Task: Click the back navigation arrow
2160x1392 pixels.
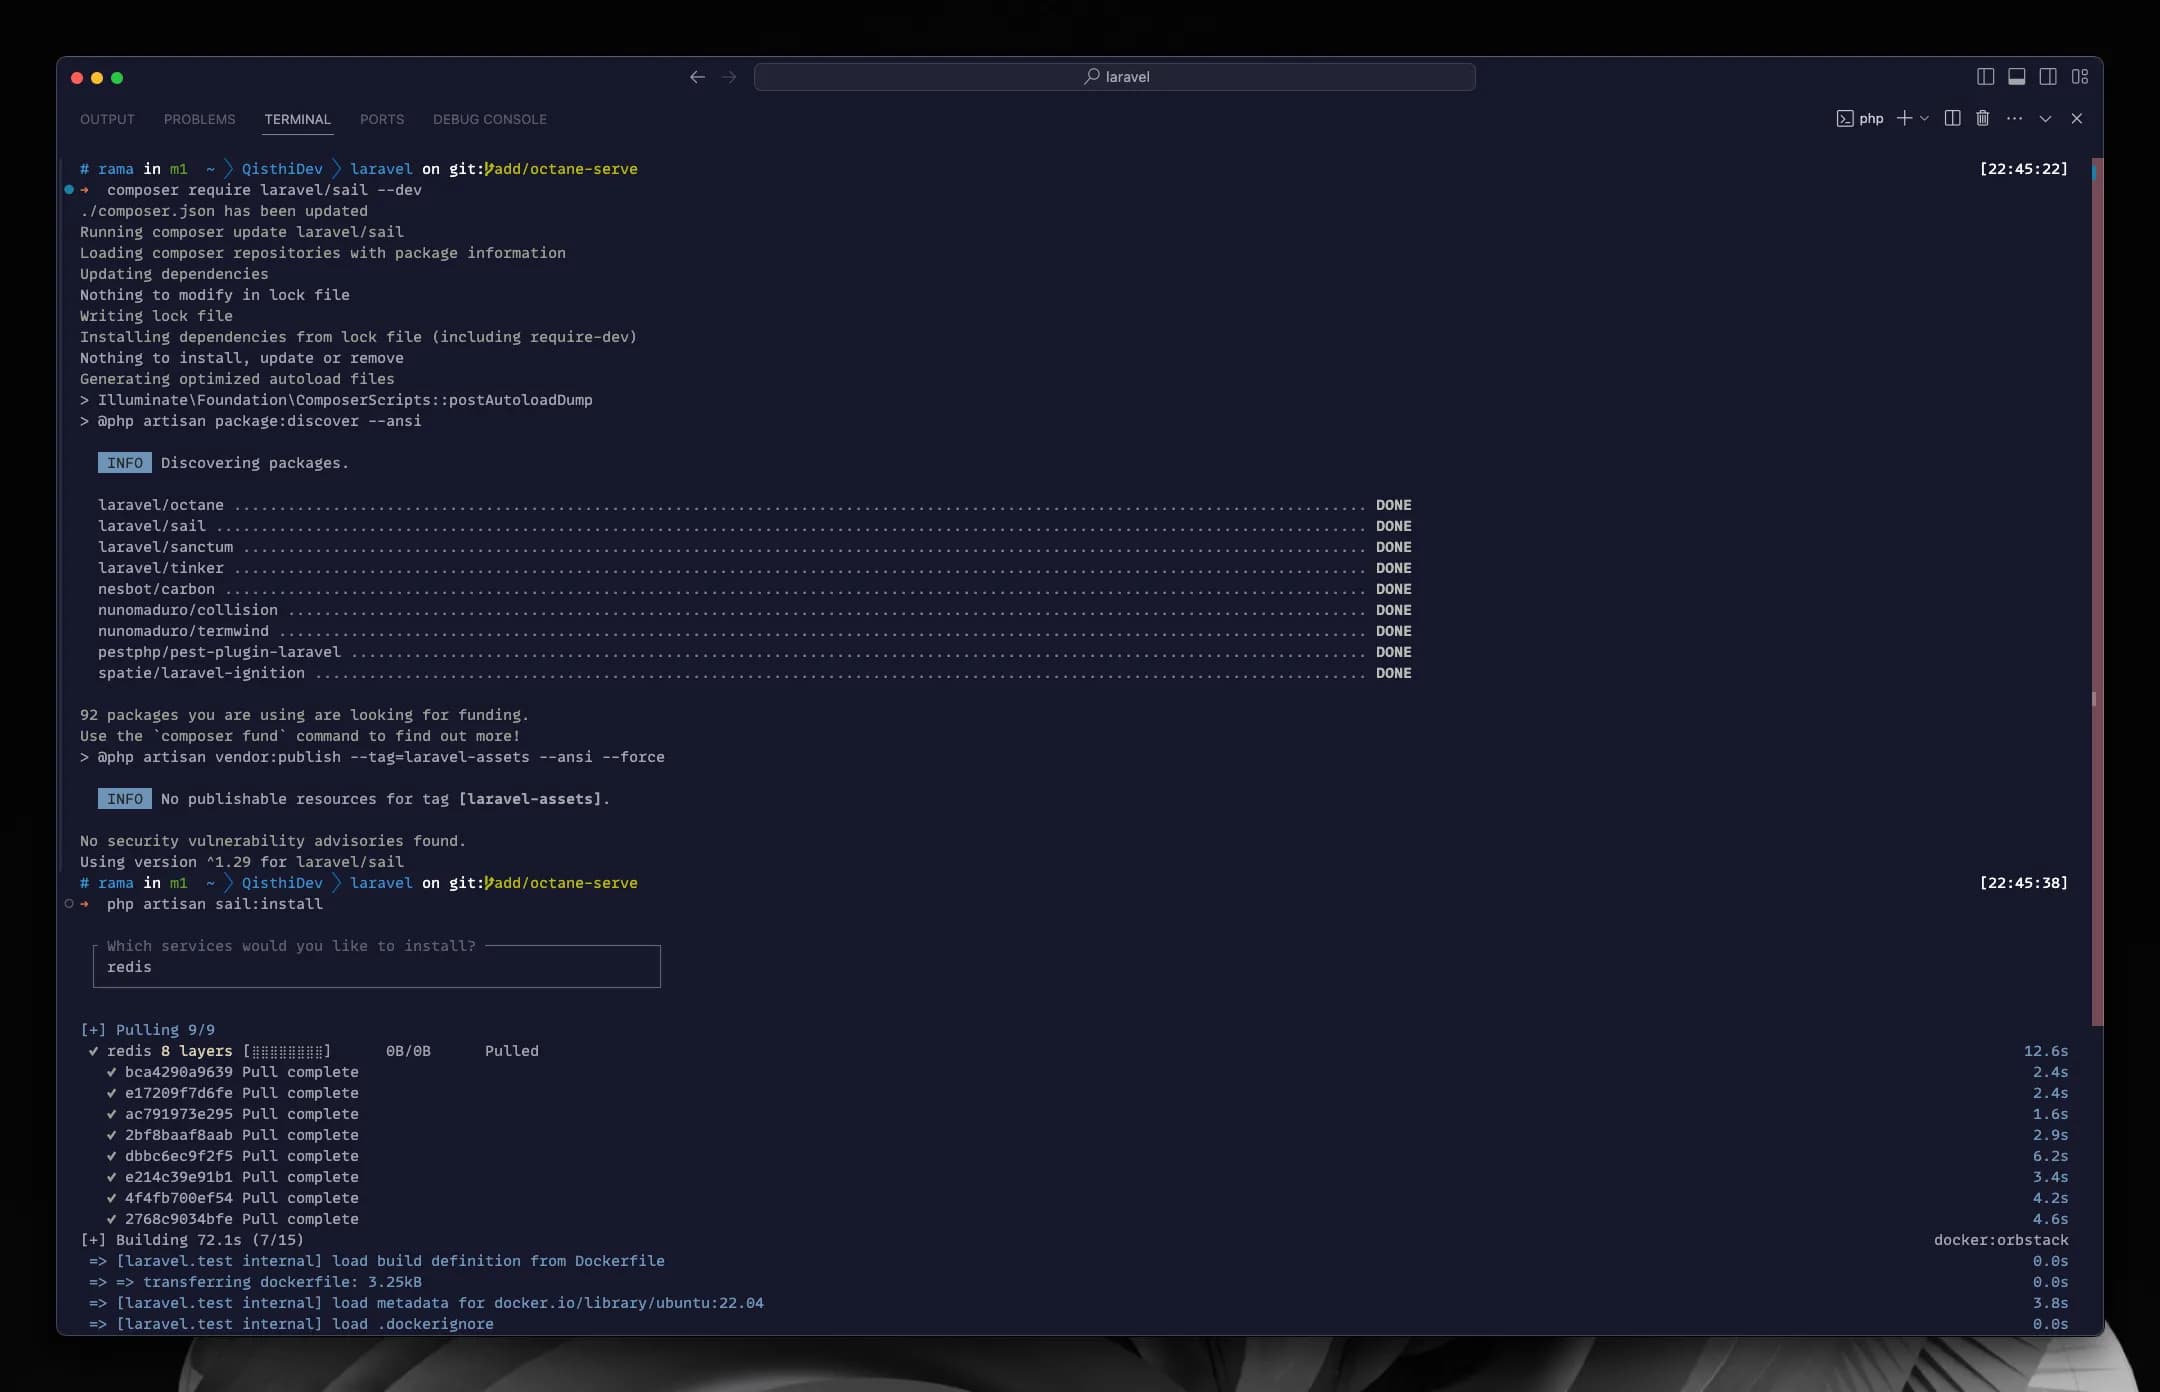Action: (x=695, y=77)
